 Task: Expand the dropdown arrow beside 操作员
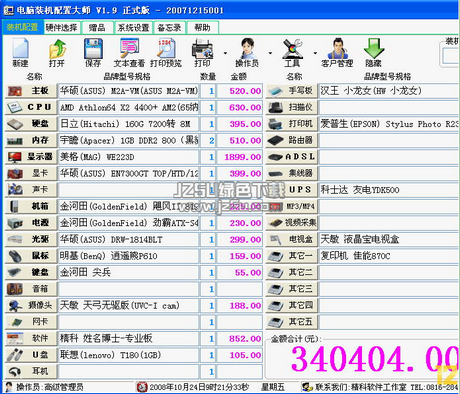tap(270, 53)
